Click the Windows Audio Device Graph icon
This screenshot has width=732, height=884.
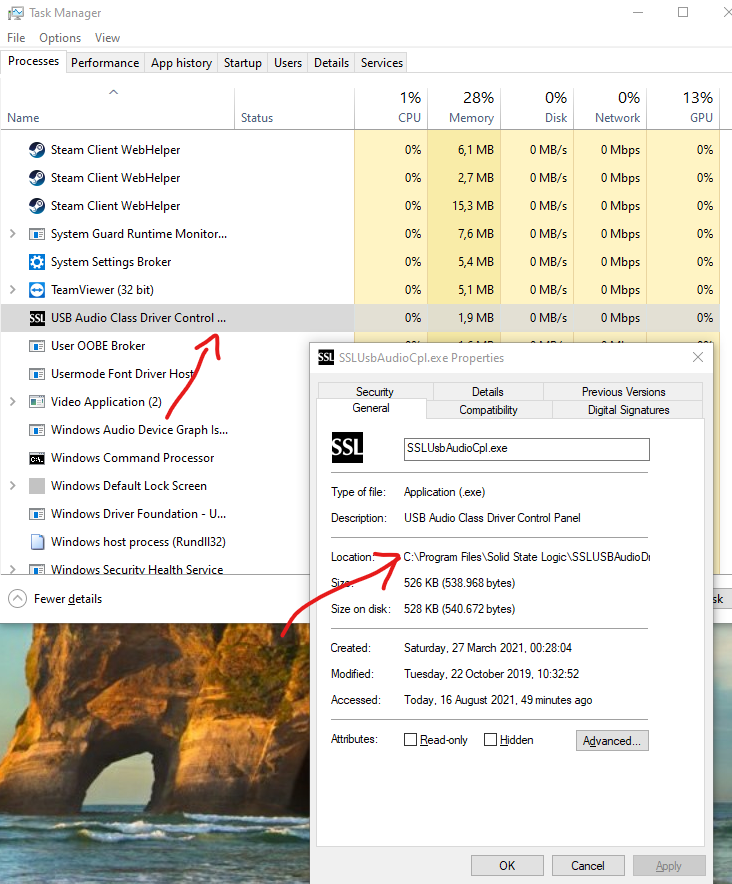point(37,430)
